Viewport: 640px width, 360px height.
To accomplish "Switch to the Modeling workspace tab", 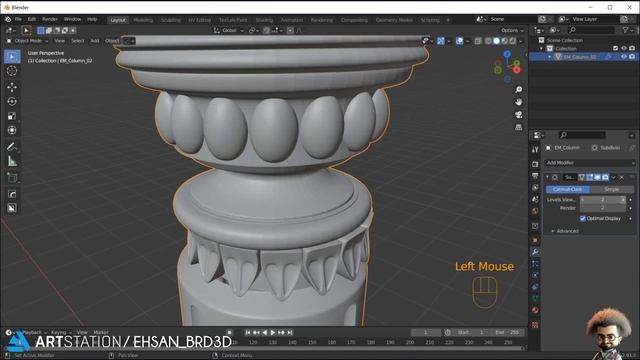I will [x=143, y=20].
